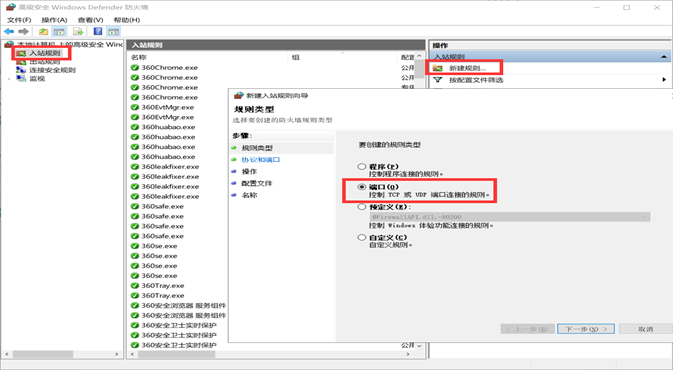Collapse the 入站规则 actions section arrow
This screenshot has width=673, height=370.
664,57
